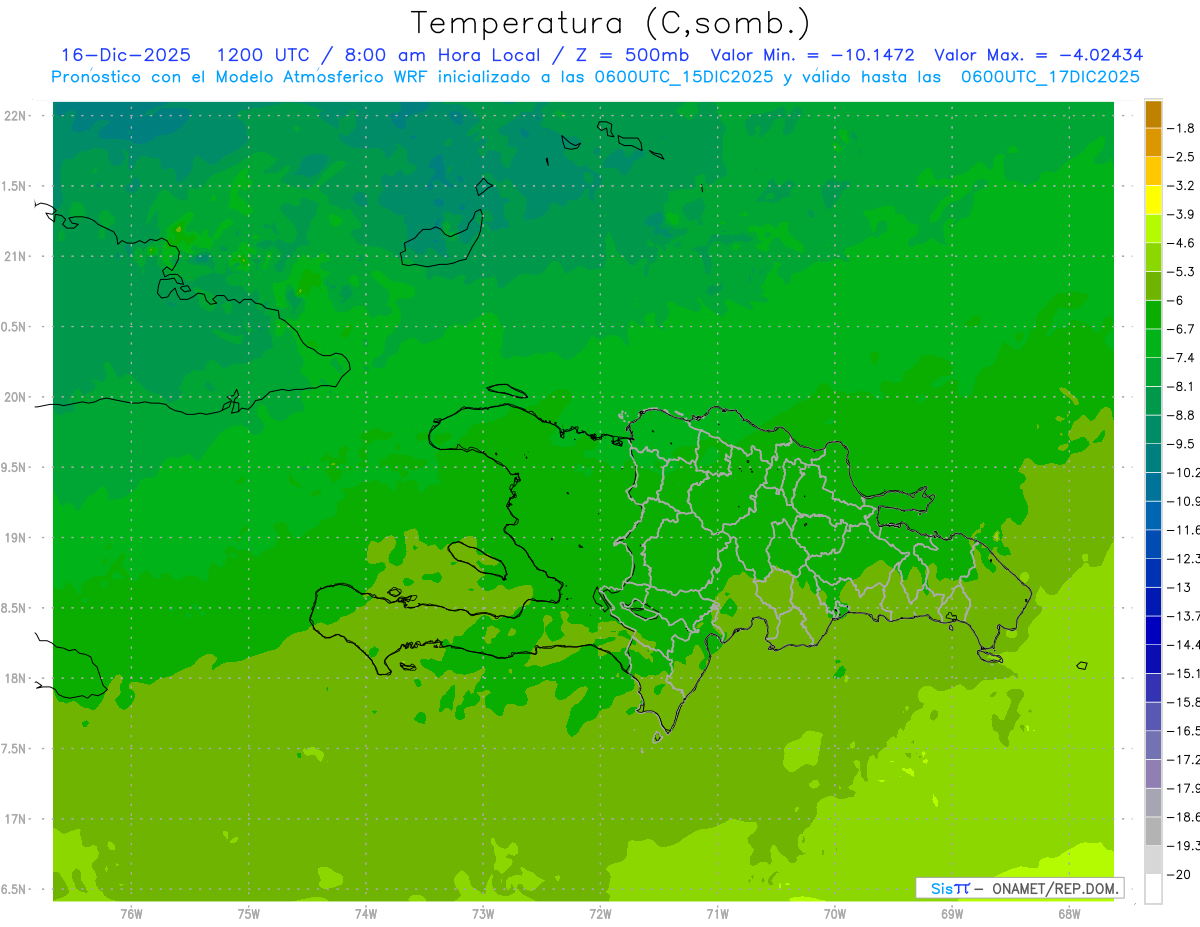Image resolution: width=1200 pixels, height=927 pixels.
Task: Click the "75W" longitude label
Action: click(x=249, y=914)
